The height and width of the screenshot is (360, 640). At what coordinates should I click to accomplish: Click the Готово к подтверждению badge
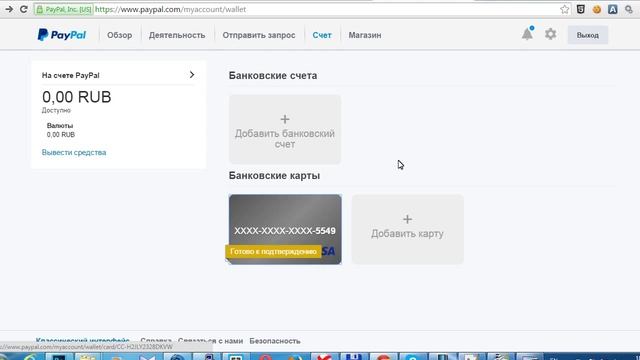point(273,251)
